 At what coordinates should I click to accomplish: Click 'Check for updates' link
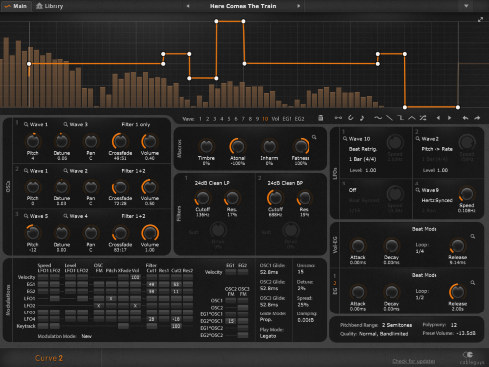414,361
